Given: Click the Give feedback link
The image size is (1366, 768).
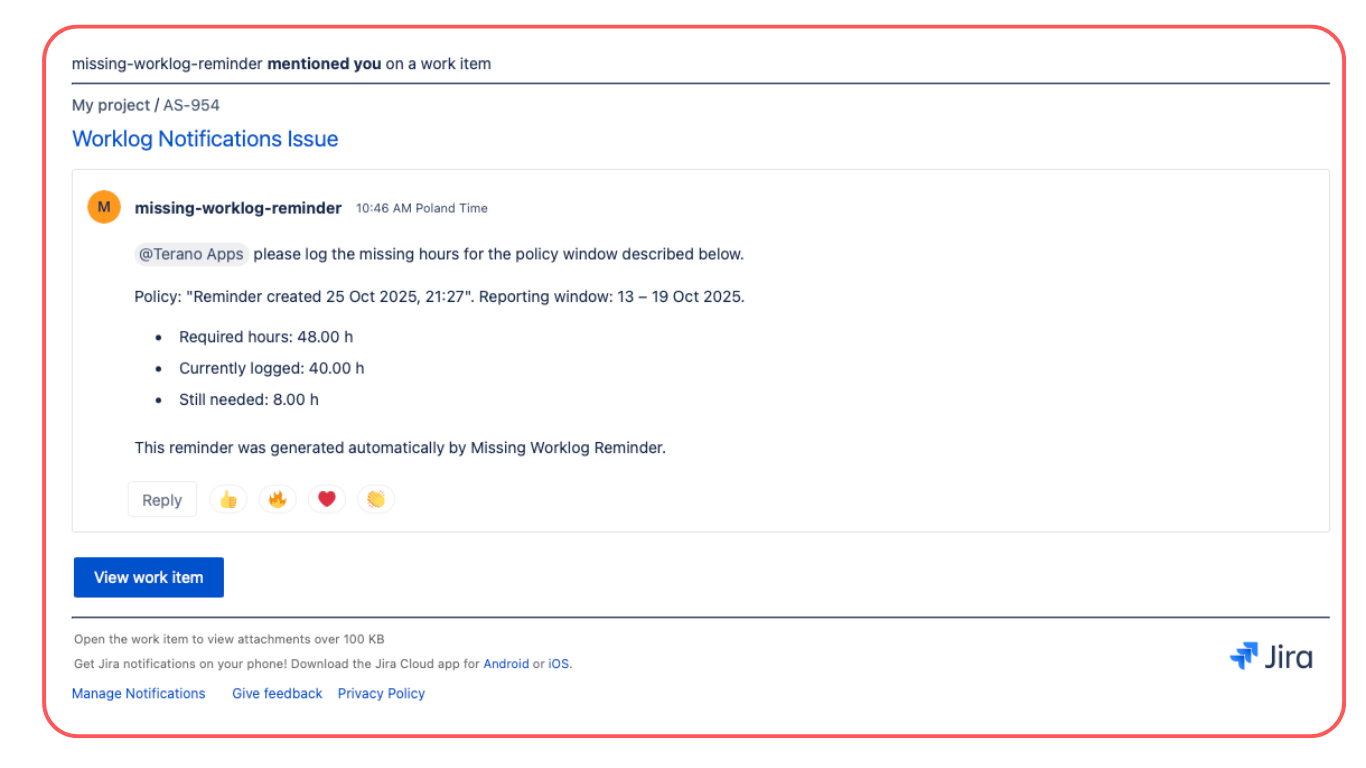Looking at the screenshot, I should pos(277,693).
